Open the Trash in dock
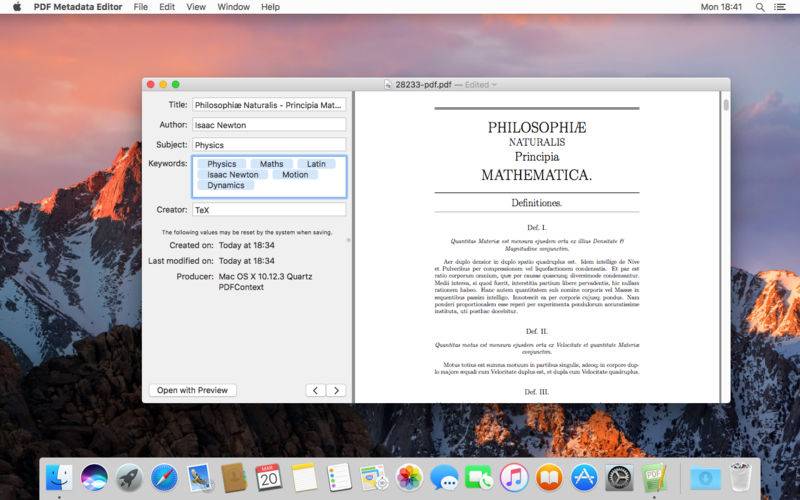 [x=740, y=477]
